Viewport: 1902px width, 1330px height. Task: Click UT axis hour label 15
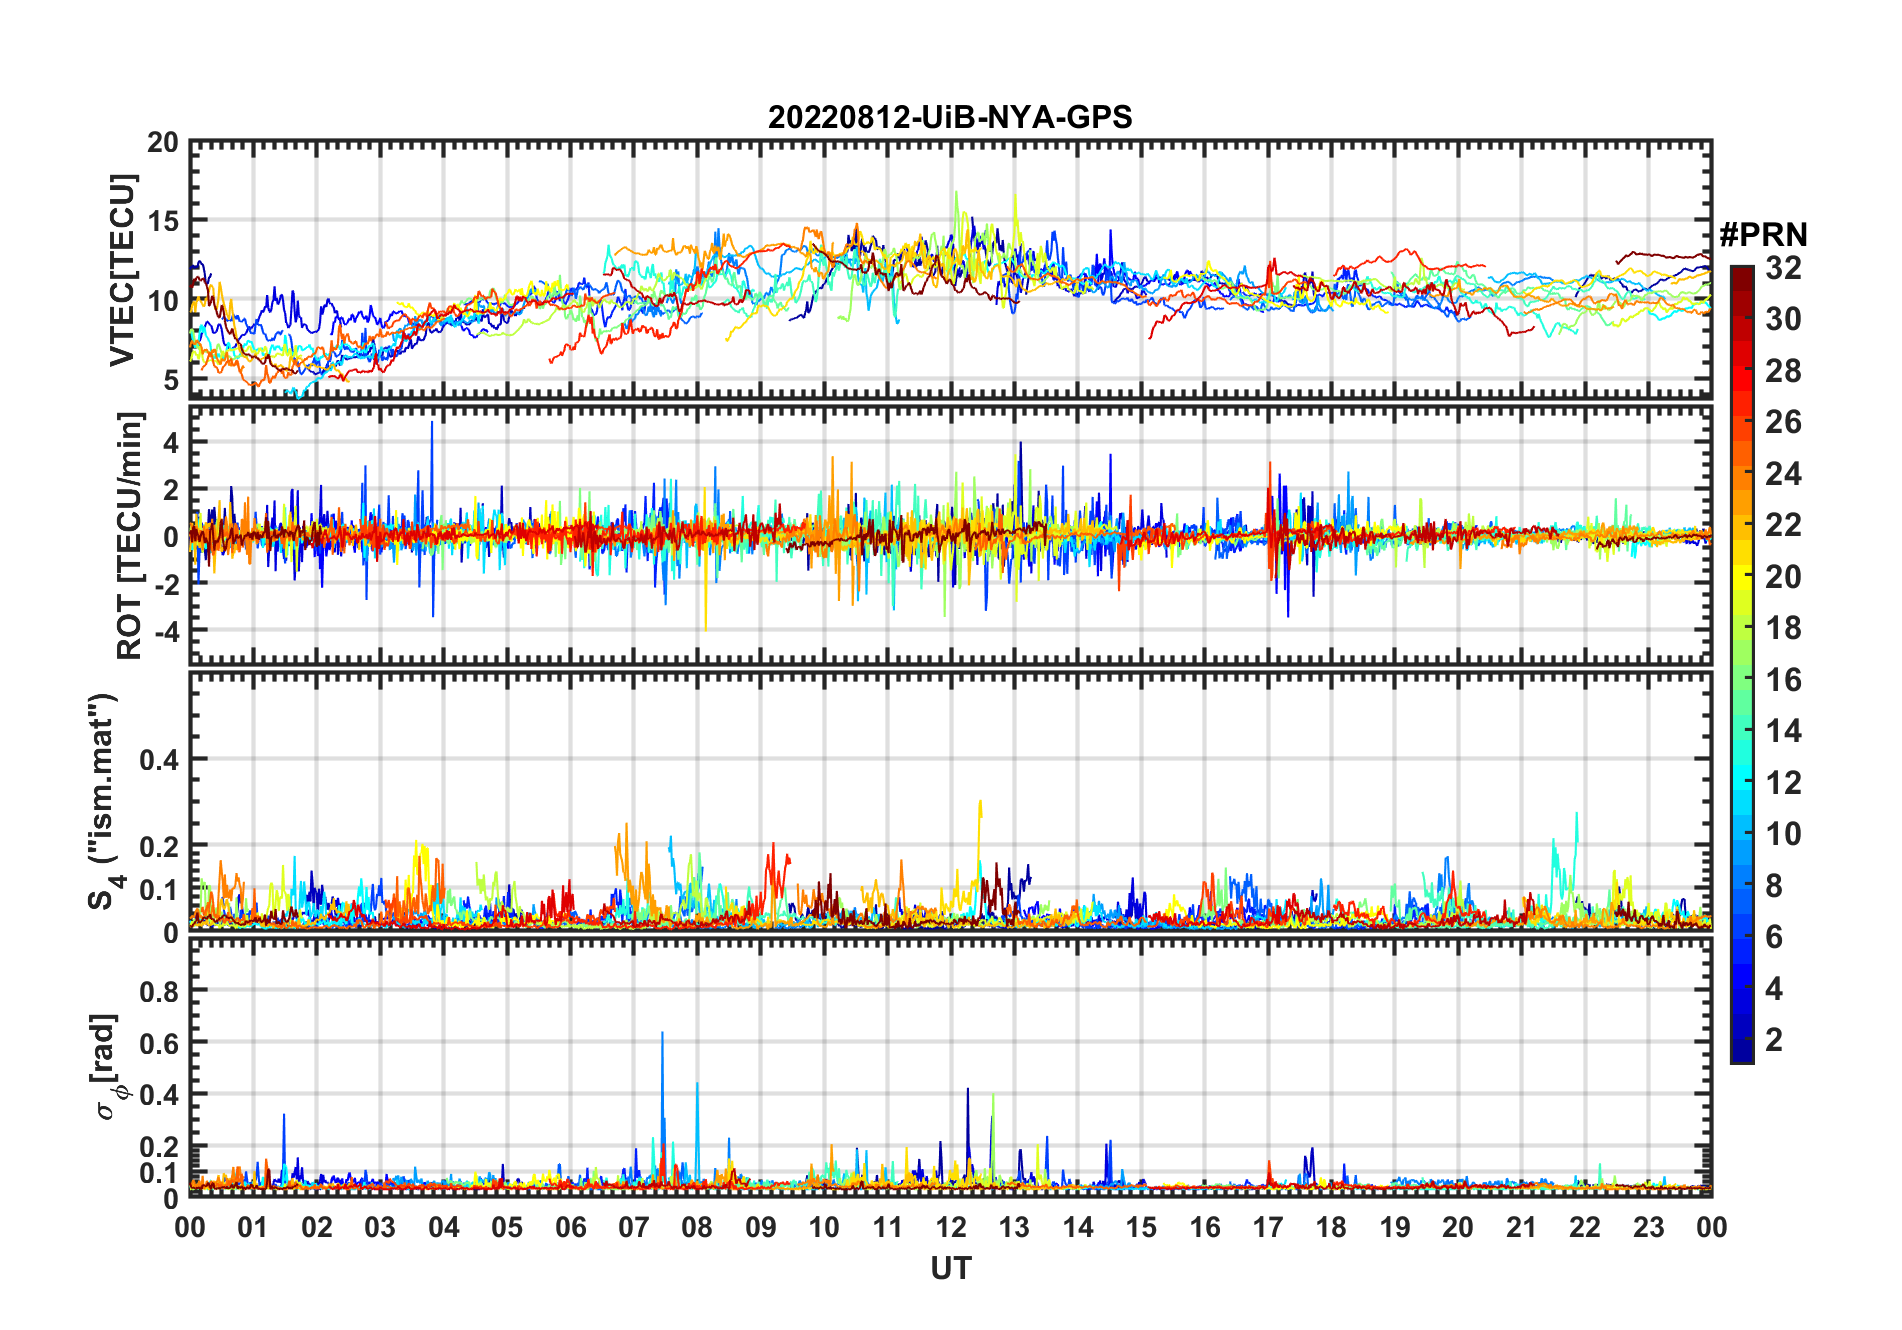click(x=1141, y=1227)
